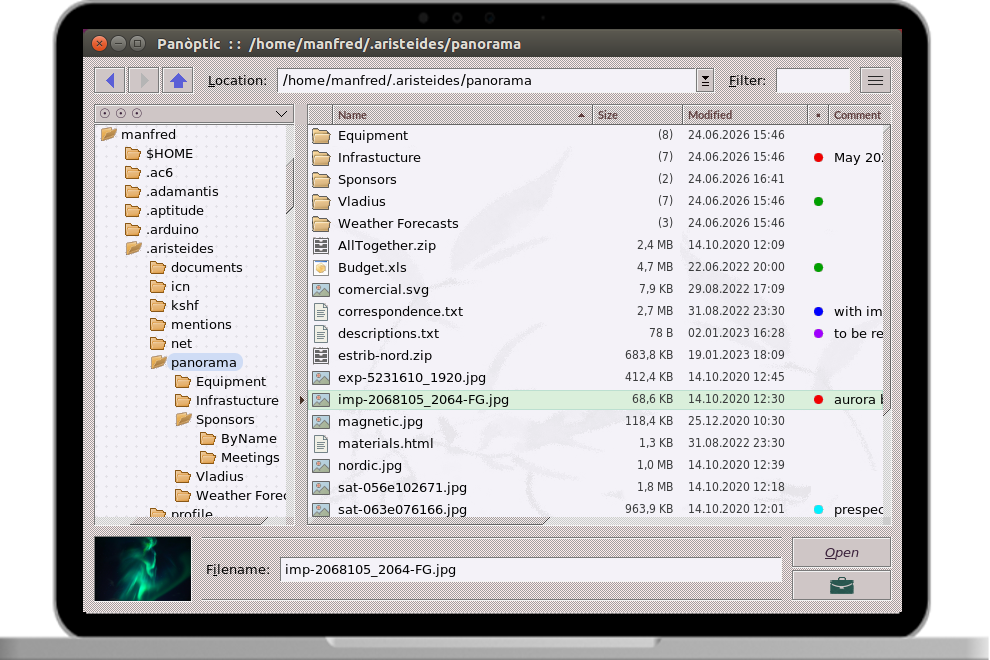The width and height of the screenshot is (990, 660).
Task: Expand the tree panel chevron dropdown
Action: click(x=282, y=114)
